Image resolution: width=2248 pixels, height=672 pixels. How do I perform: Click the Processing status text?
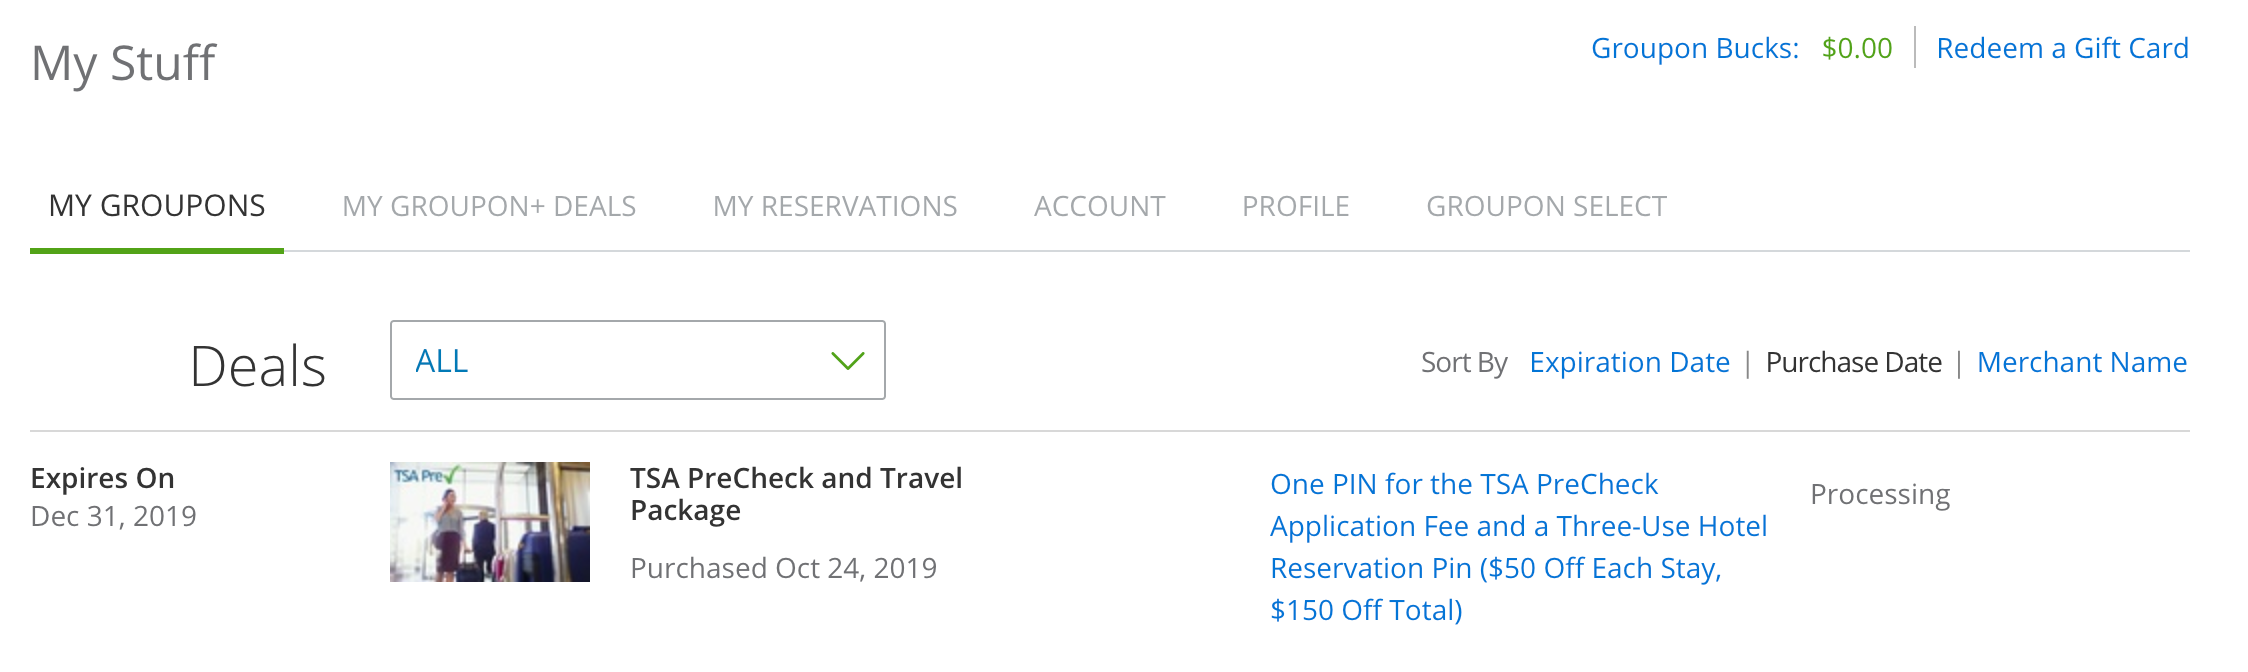coord(1880,494)
